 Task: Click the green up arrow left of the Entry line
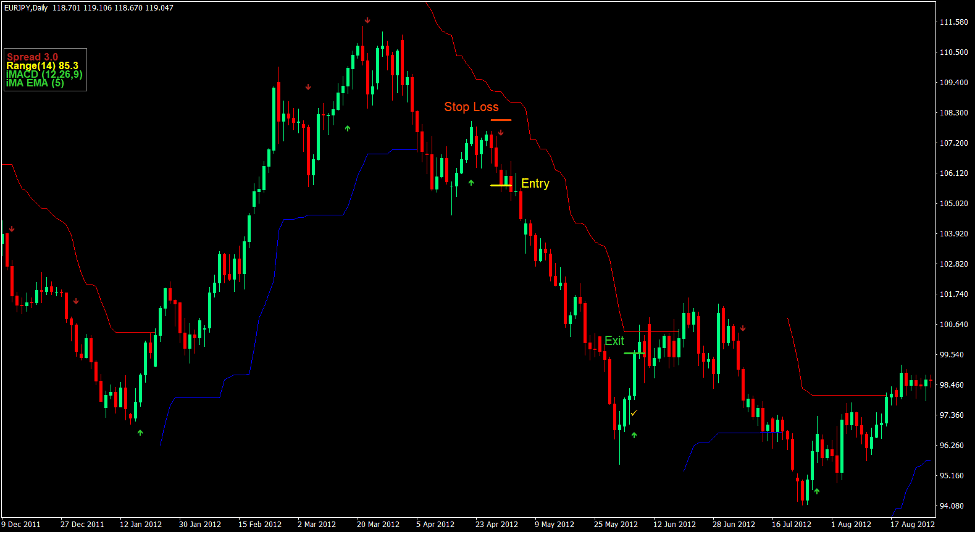click(x=471, y=183)
